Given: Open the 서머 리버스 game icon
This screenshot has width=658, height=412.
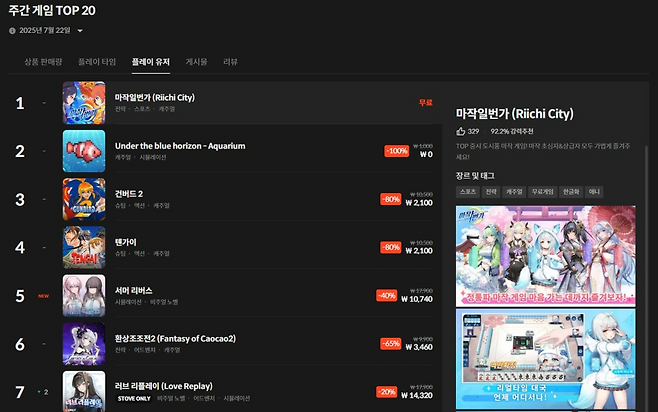Looking at the screenshot, I should click(x=84, y=296).
